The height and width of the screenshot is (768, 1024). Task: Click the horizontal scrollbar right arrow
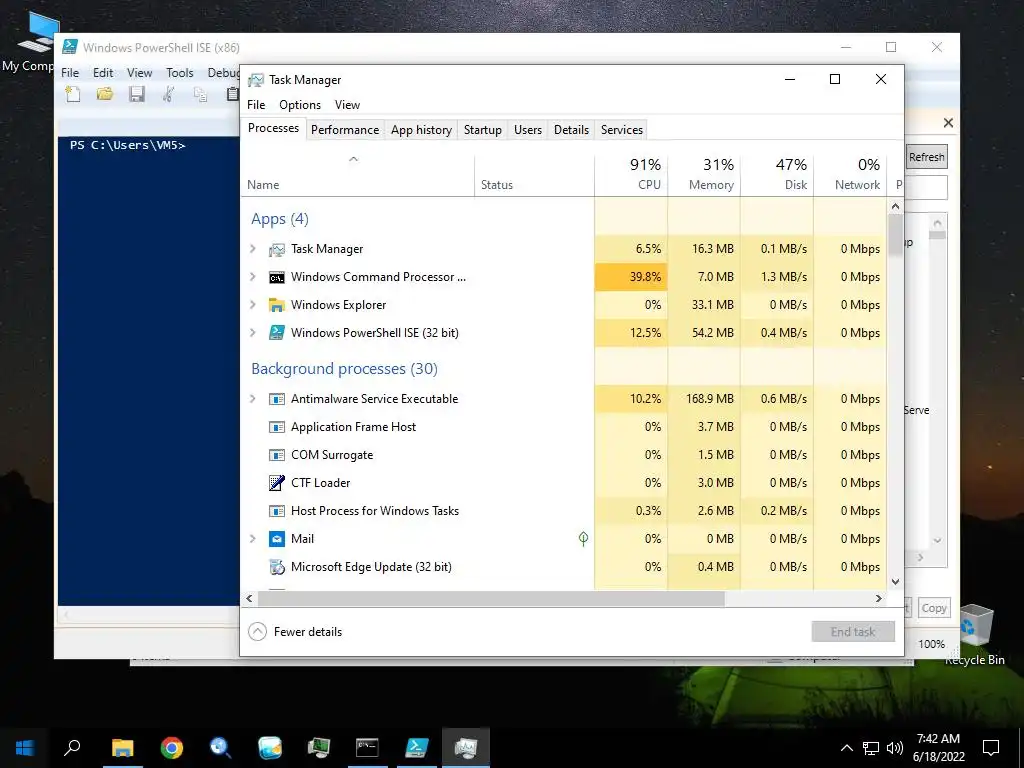(879, 598)
